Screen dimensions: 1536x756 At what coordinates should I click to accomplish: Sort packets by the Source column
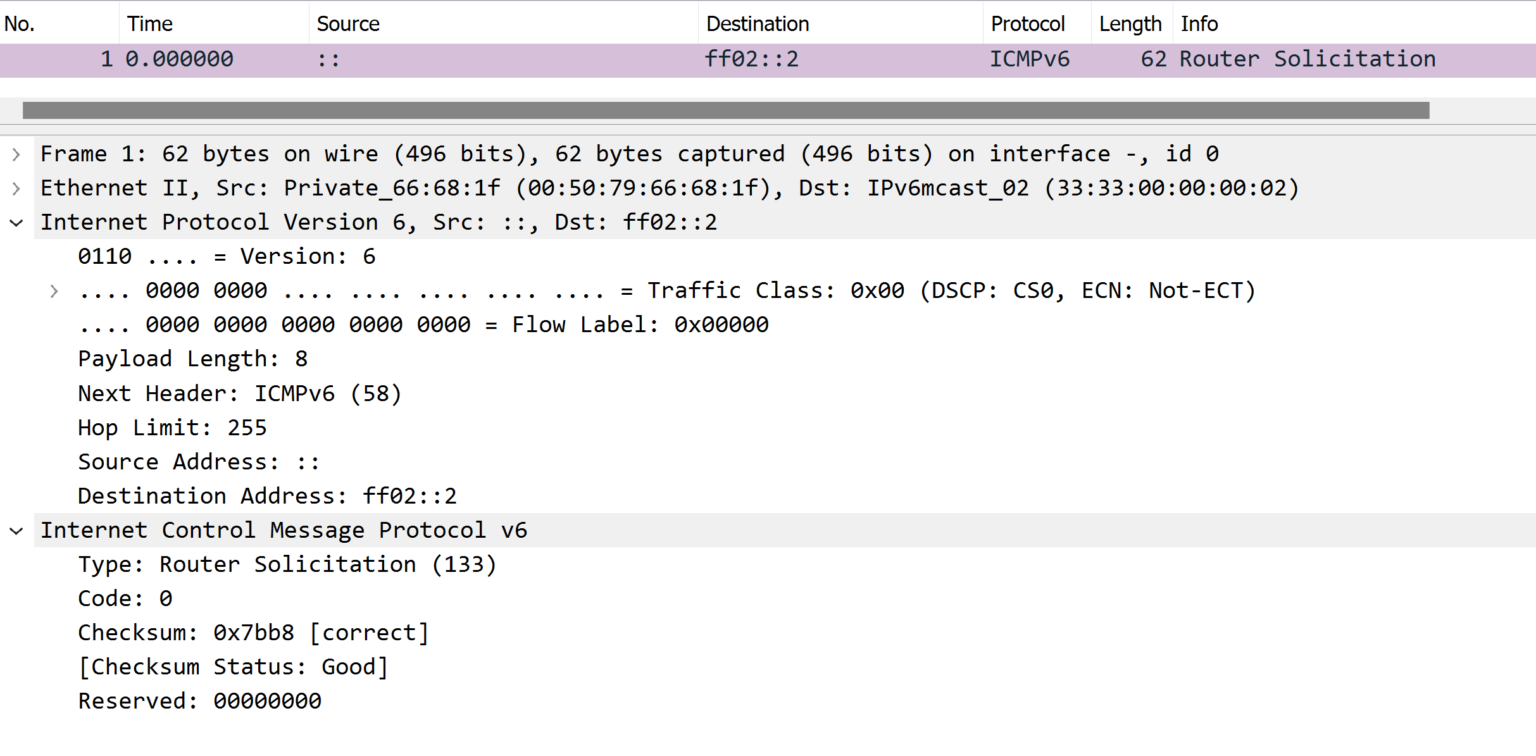pyautogui.click(x=347, y=23)
